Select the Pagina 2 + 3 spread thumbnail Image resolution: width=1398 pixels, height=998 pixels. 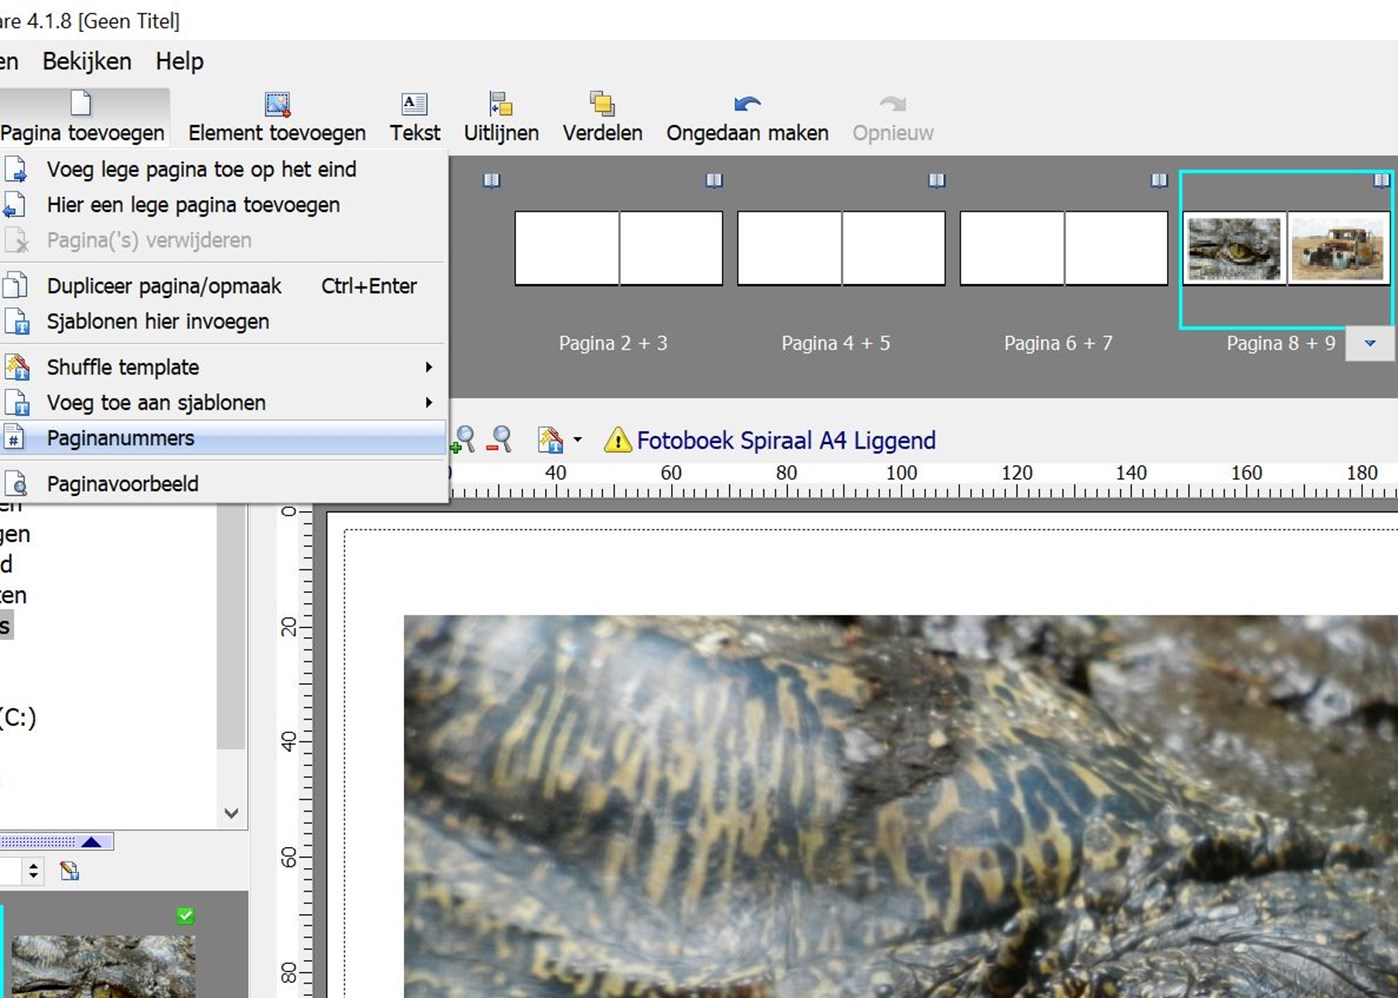click(618, 248)
